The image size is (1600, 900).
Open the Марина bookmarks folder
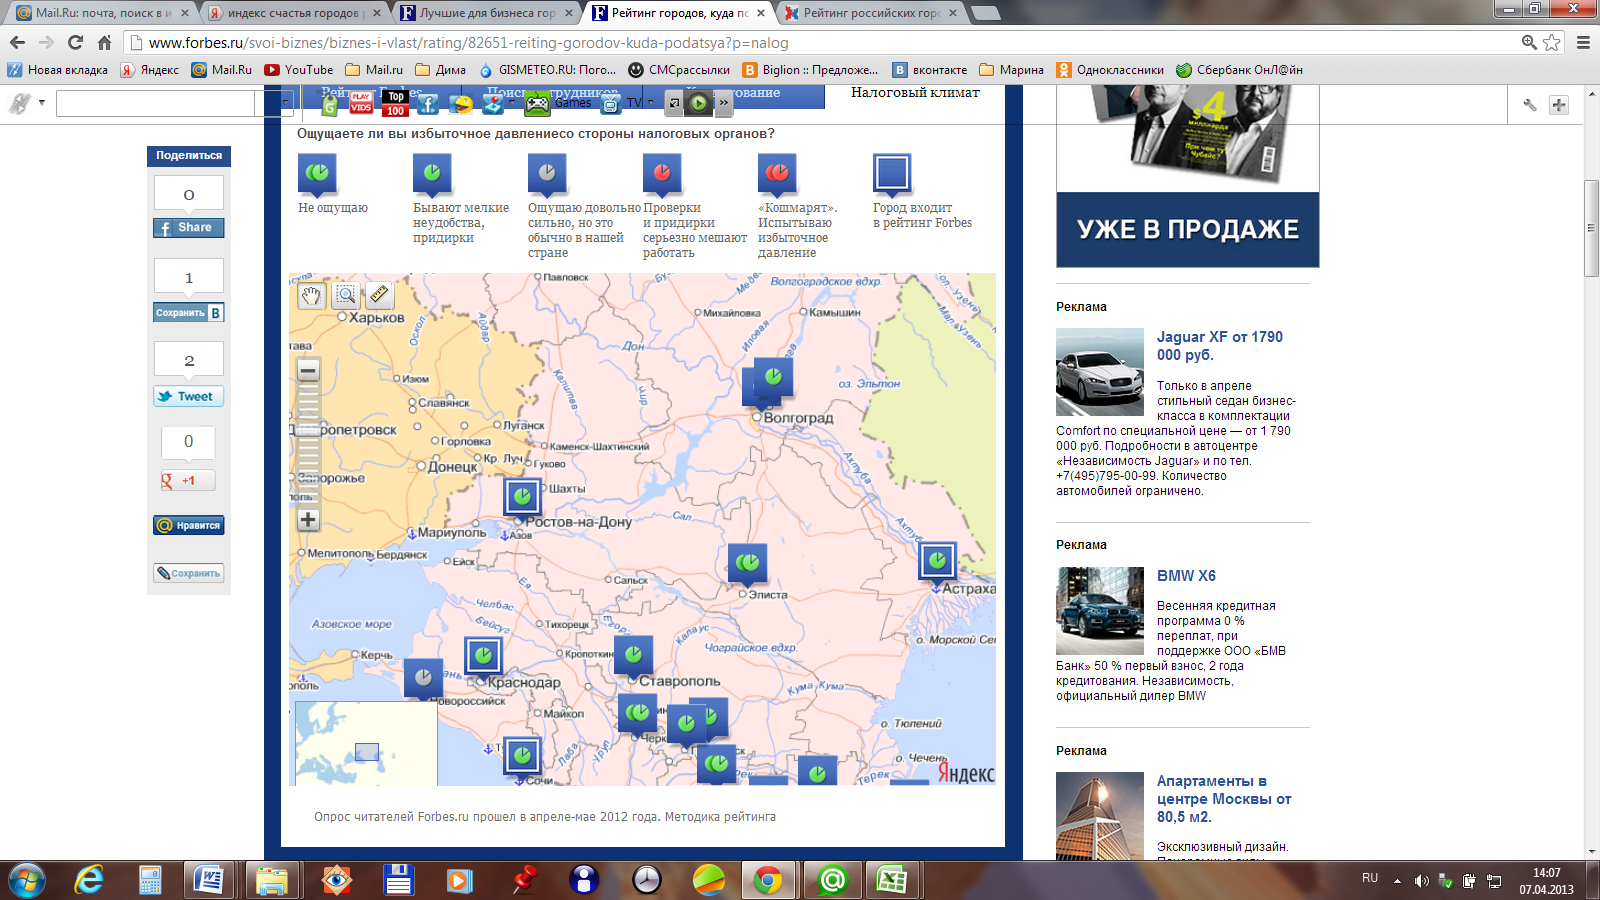(x=1012, y=70)
